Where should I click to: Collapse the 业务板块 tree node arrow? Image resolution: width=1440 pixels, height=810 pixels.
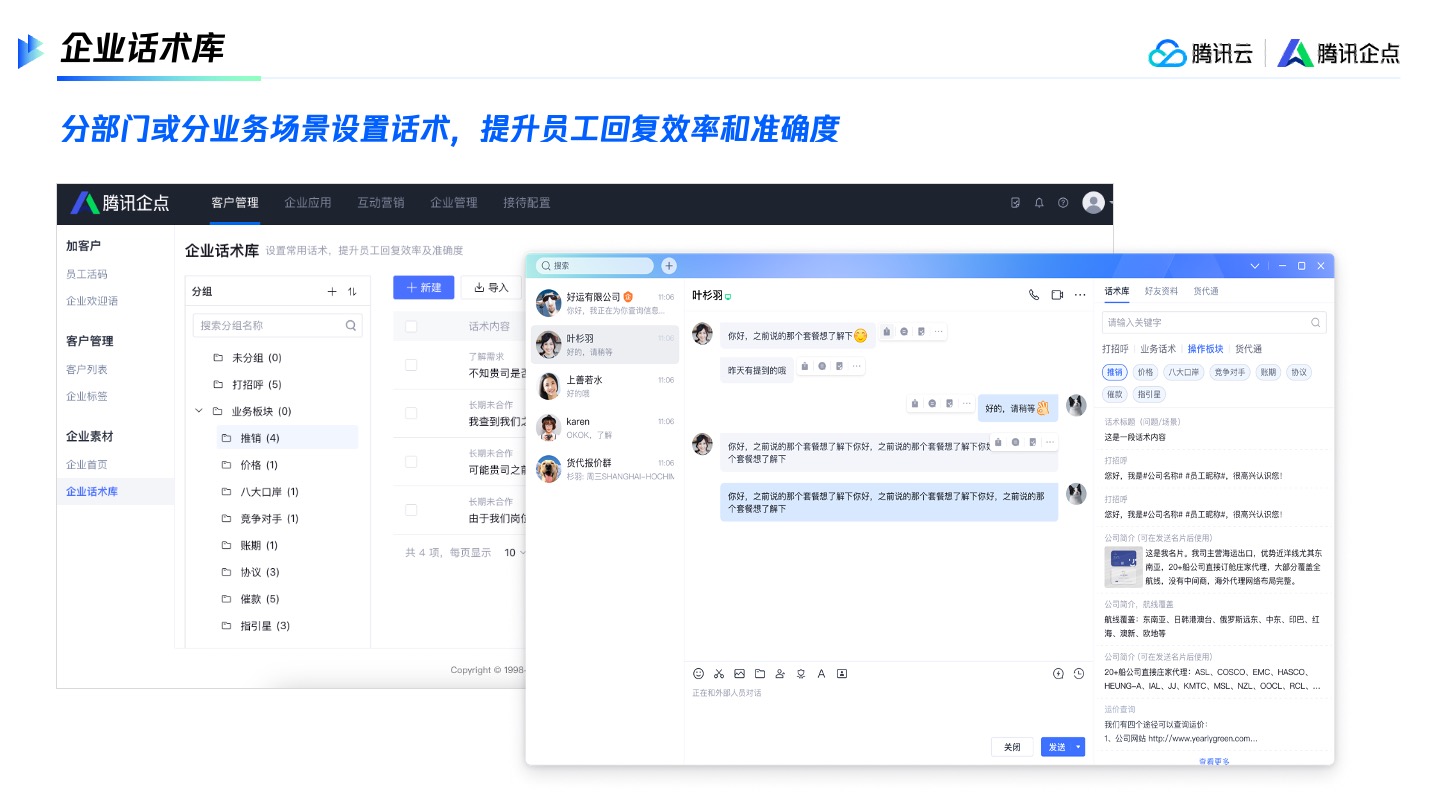click(x=199, y=411)
